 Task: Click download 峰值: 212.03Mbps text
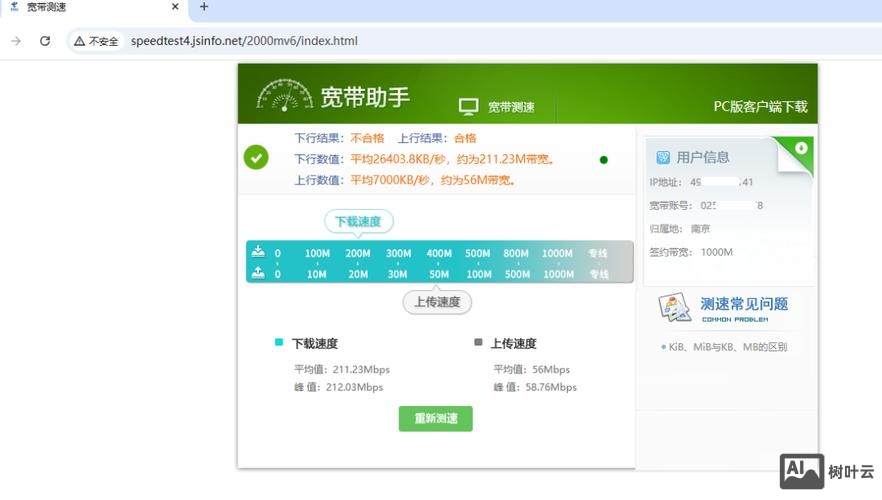(338, 388)
